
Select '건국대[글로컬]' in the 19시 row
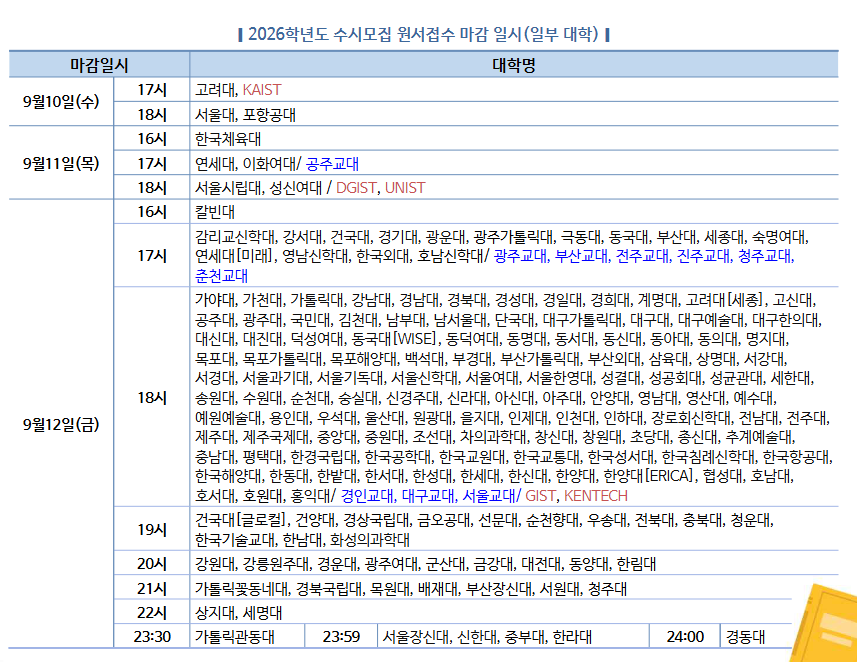tap(240, 519)
